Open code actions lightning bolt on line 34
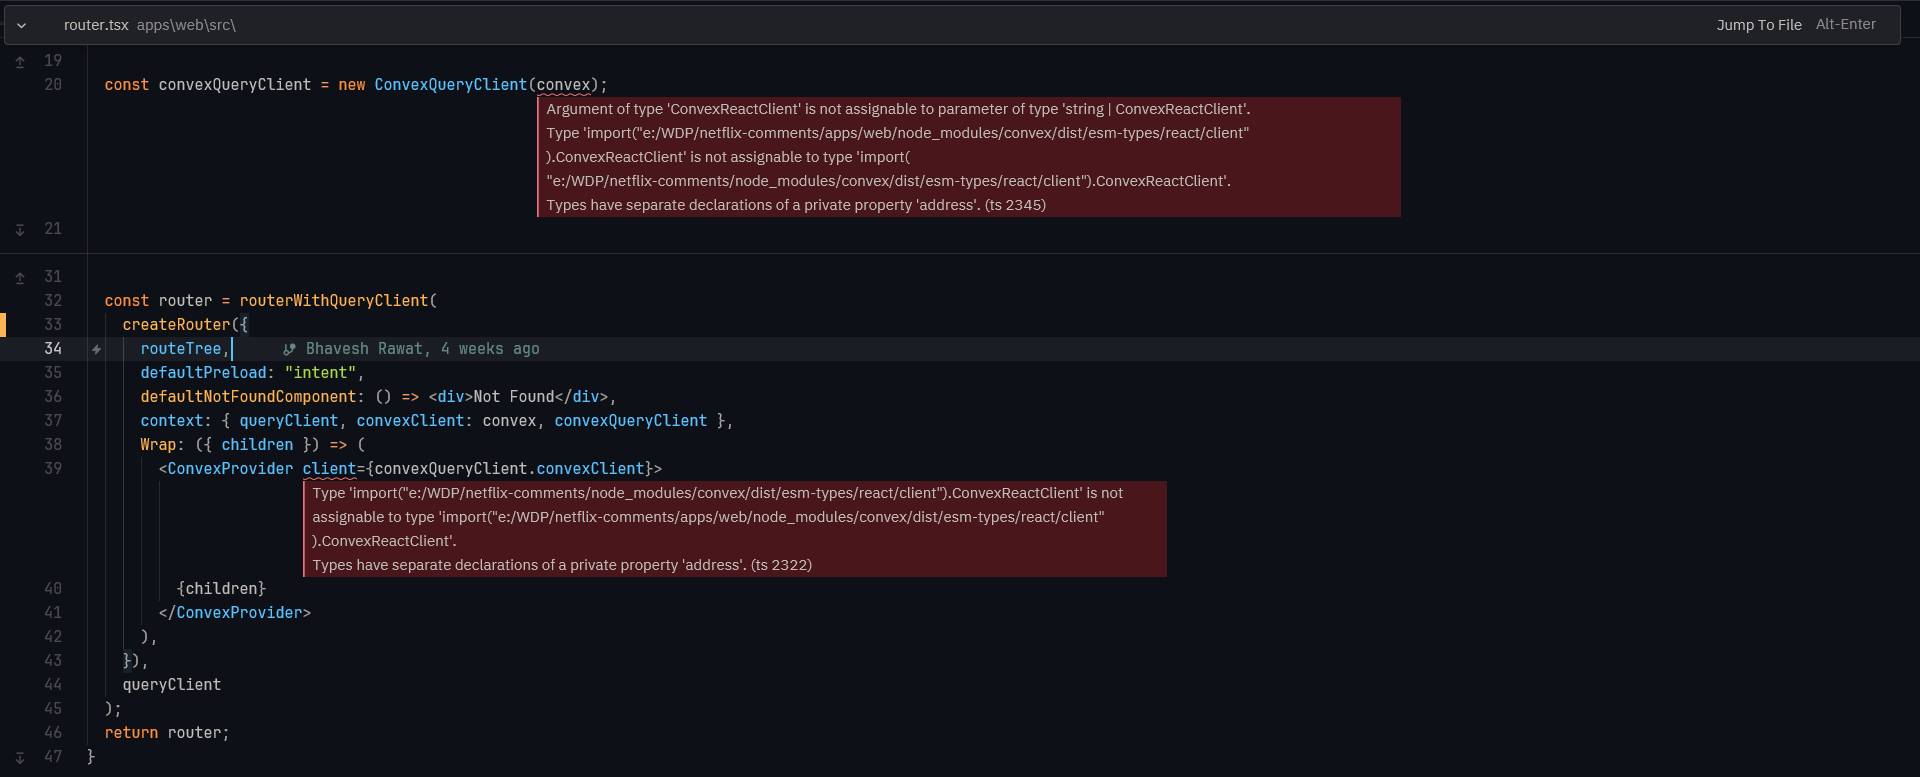 pyautogui.click(x=96, y=349)
